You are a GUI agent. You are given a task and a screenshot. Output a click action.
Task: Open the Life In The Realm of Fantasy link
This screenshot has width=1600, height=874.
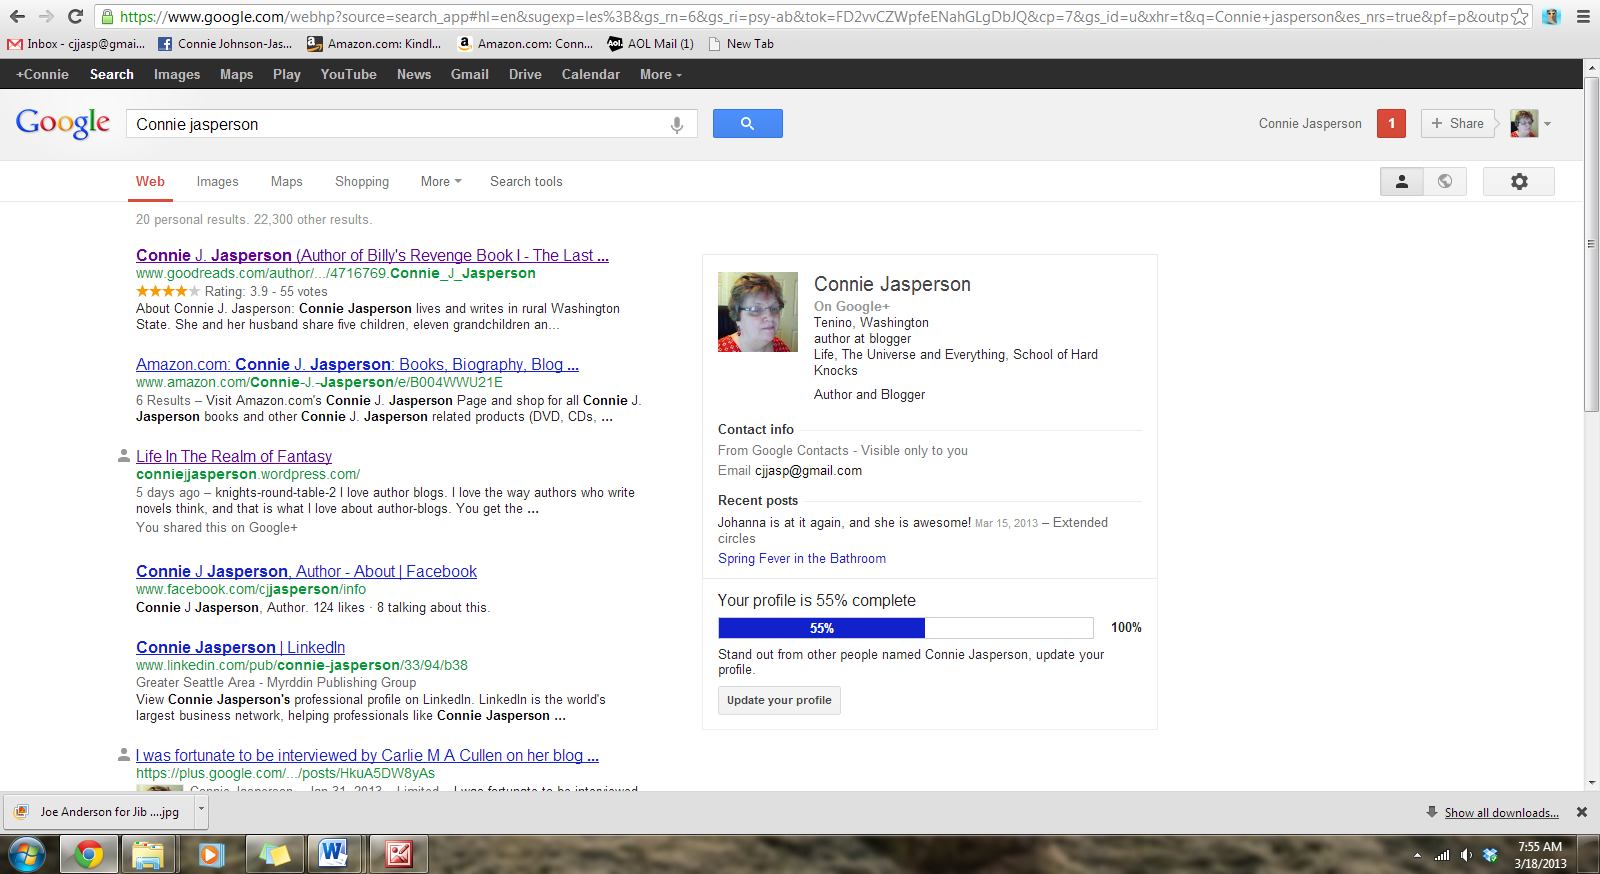tap(234, 456)
